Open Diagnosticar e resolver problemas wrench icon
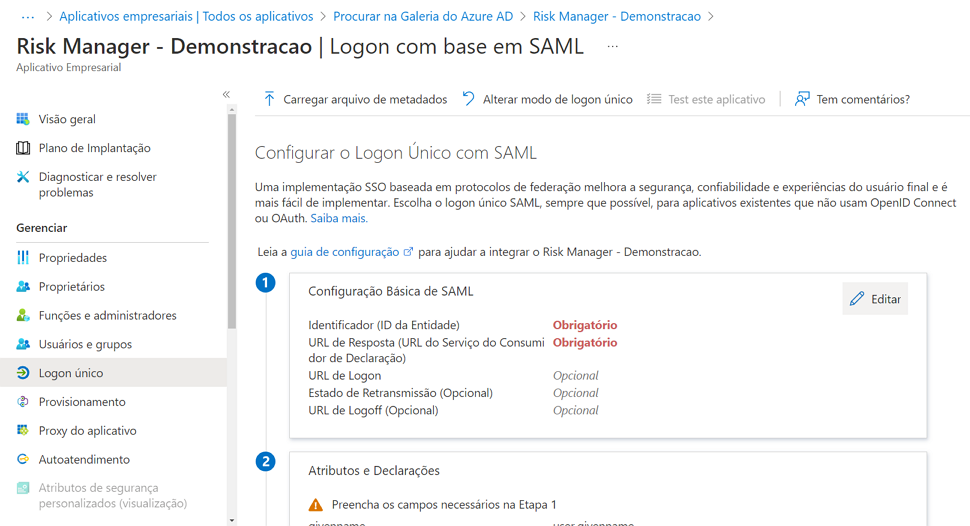Viewport: 970px width, 526px height. point(23,177)
